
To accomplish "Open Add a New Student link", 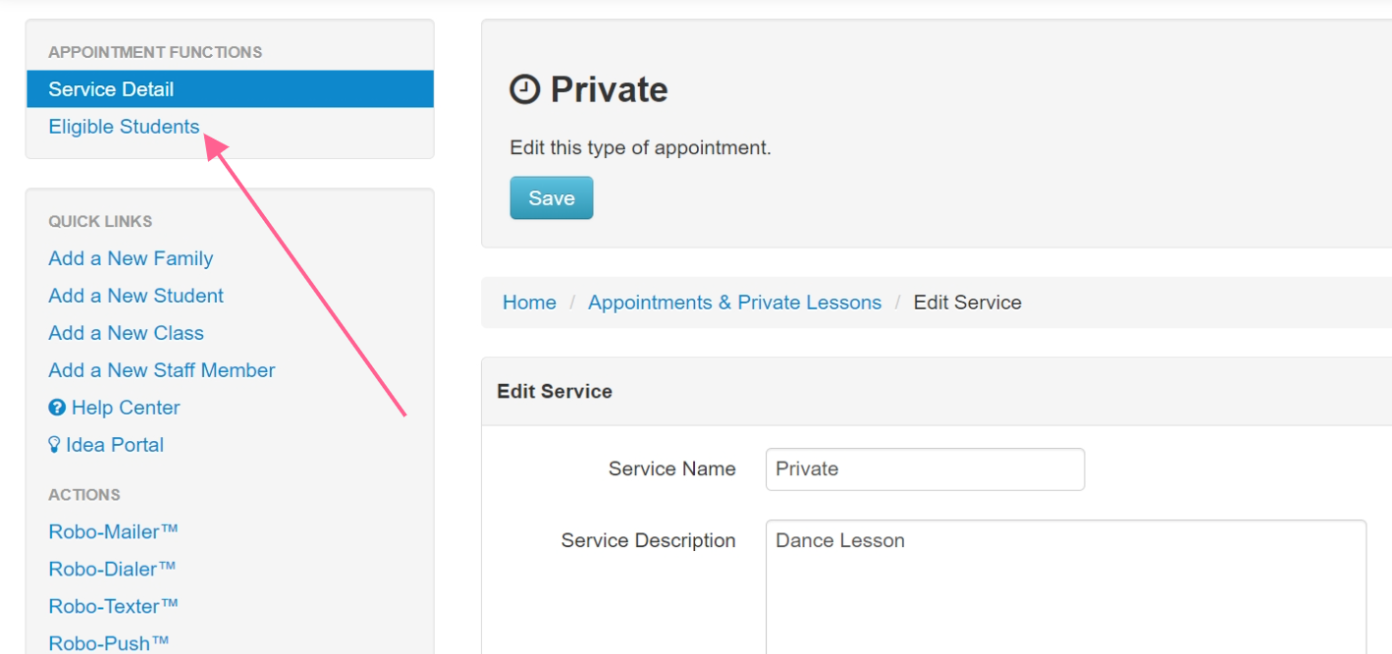I will [136, 296].
